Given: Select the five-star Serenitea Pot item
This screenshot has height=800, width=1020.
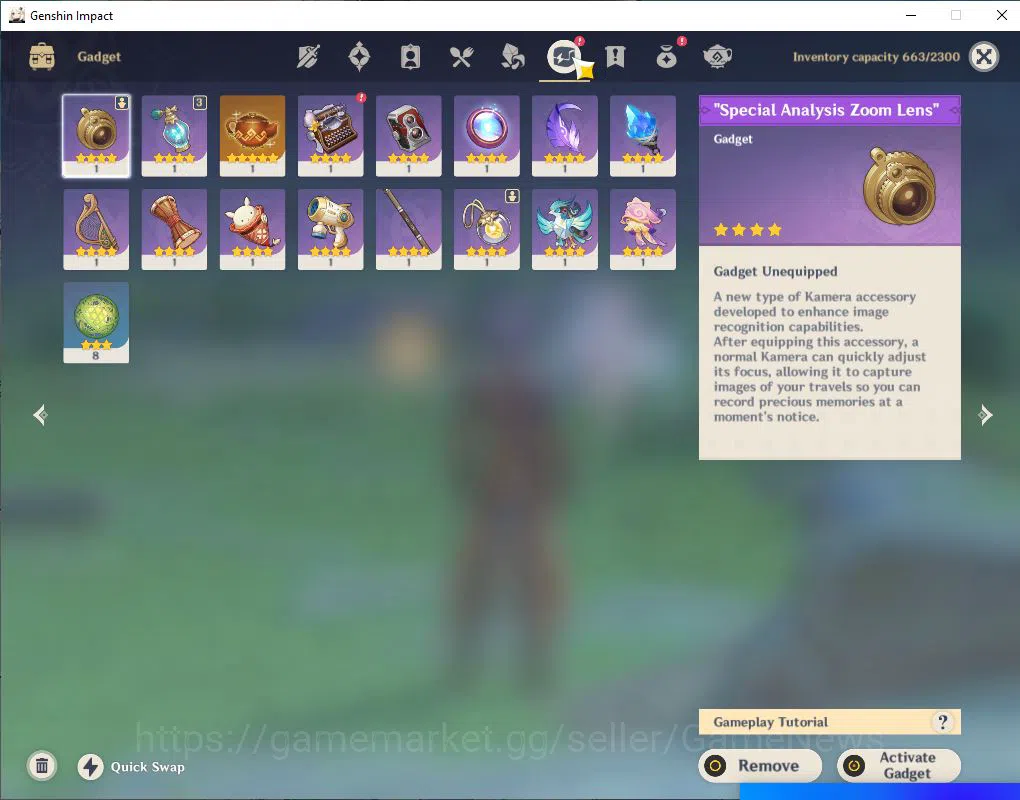Looking at the screenshot, I should pos(252,135).
